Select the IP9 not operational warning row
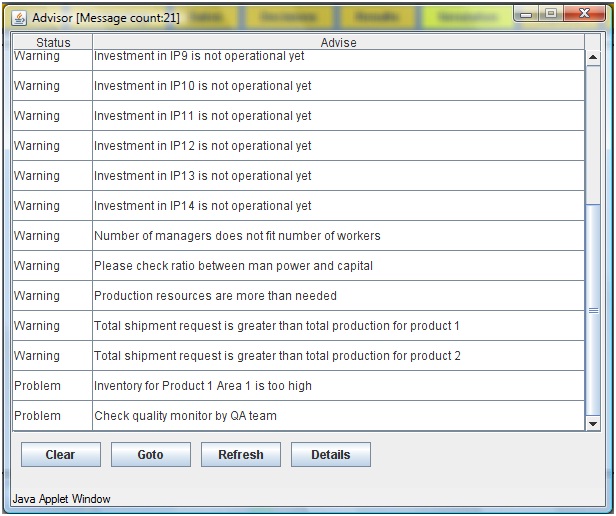This screenshot has height=516, width=616. point(200,57)
